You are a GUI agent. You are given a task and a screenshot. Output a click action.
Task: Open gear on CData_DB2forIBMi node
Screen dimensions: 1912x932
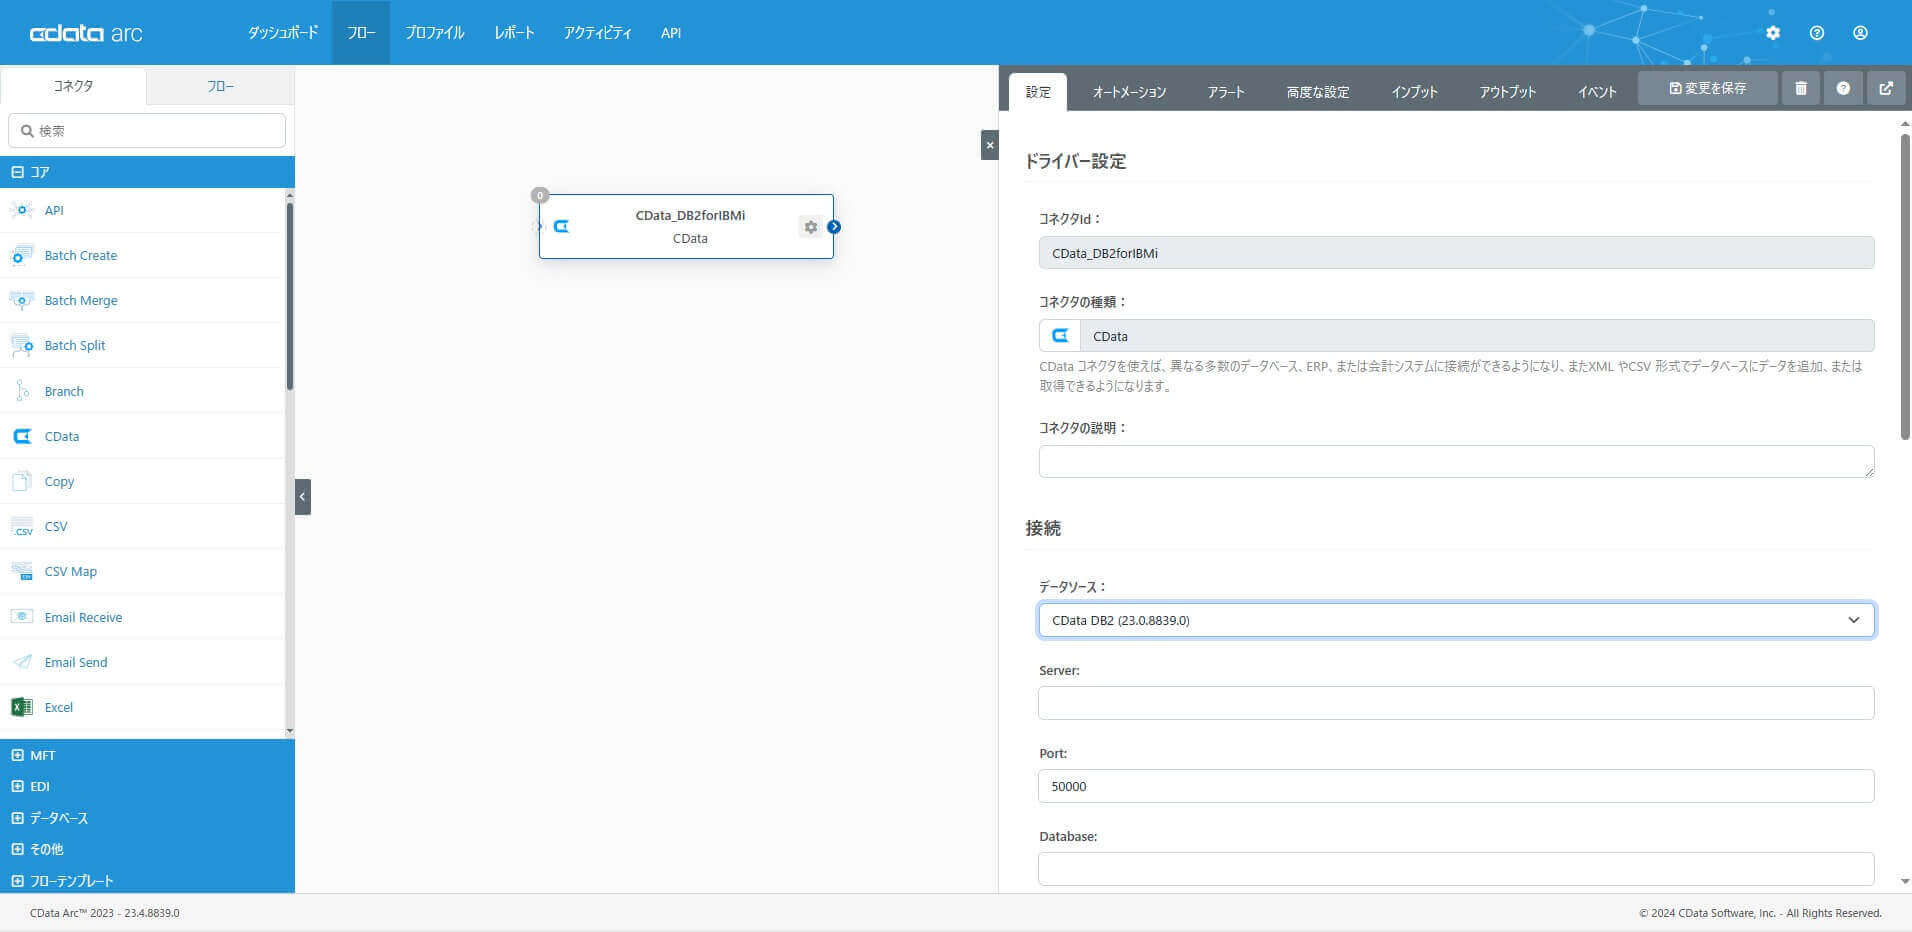click(811, 227)
